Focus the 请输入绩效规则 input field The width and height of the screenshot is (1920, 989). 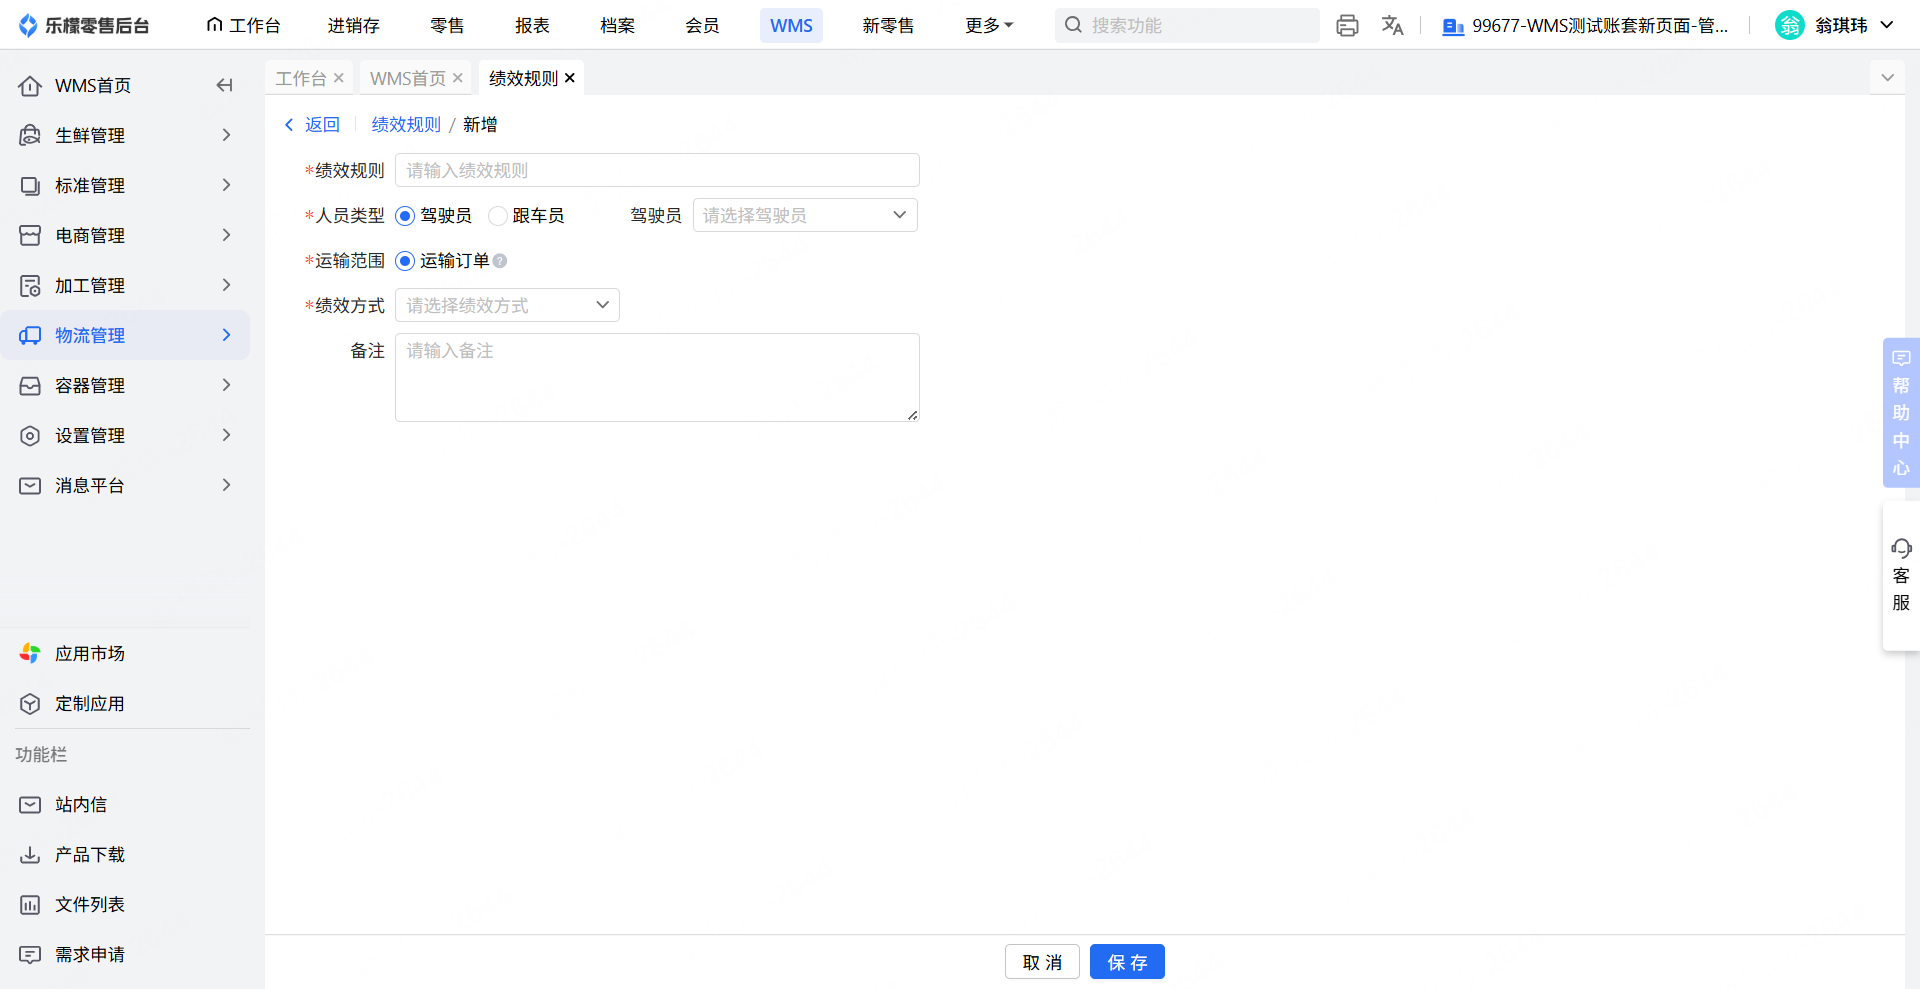657,170
